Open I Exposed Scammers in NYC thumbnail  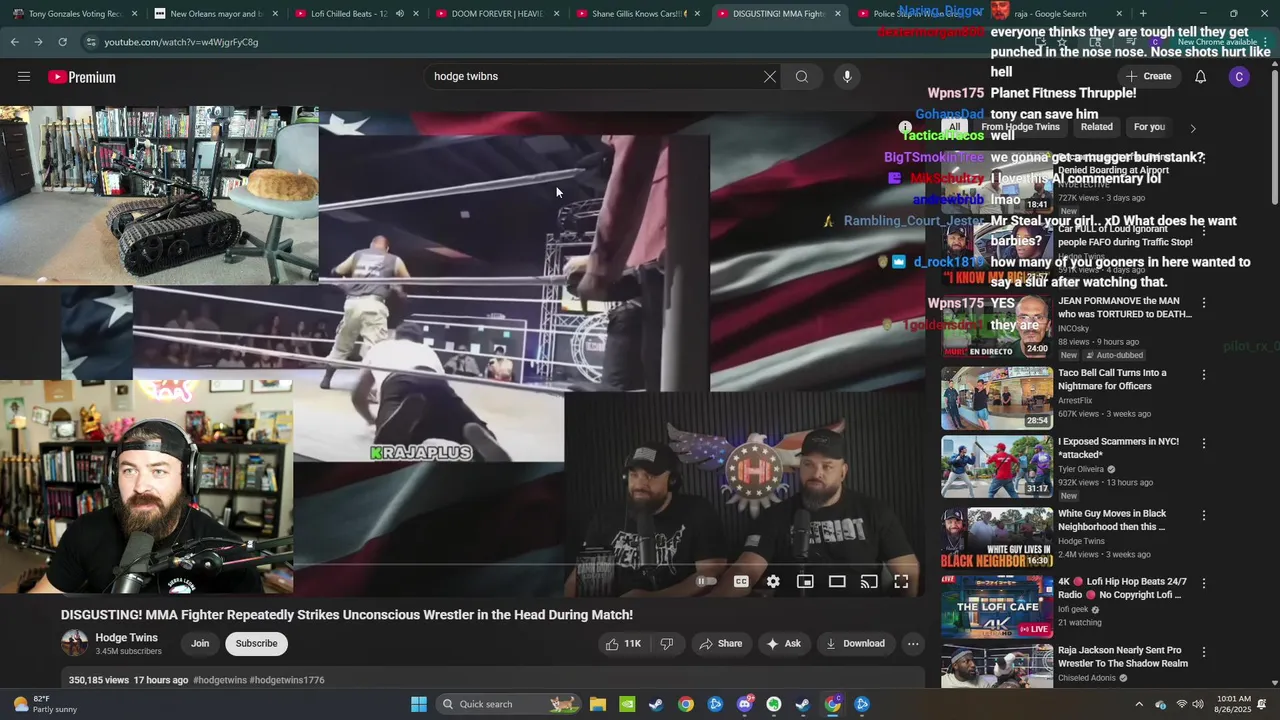tap(997, 467)
